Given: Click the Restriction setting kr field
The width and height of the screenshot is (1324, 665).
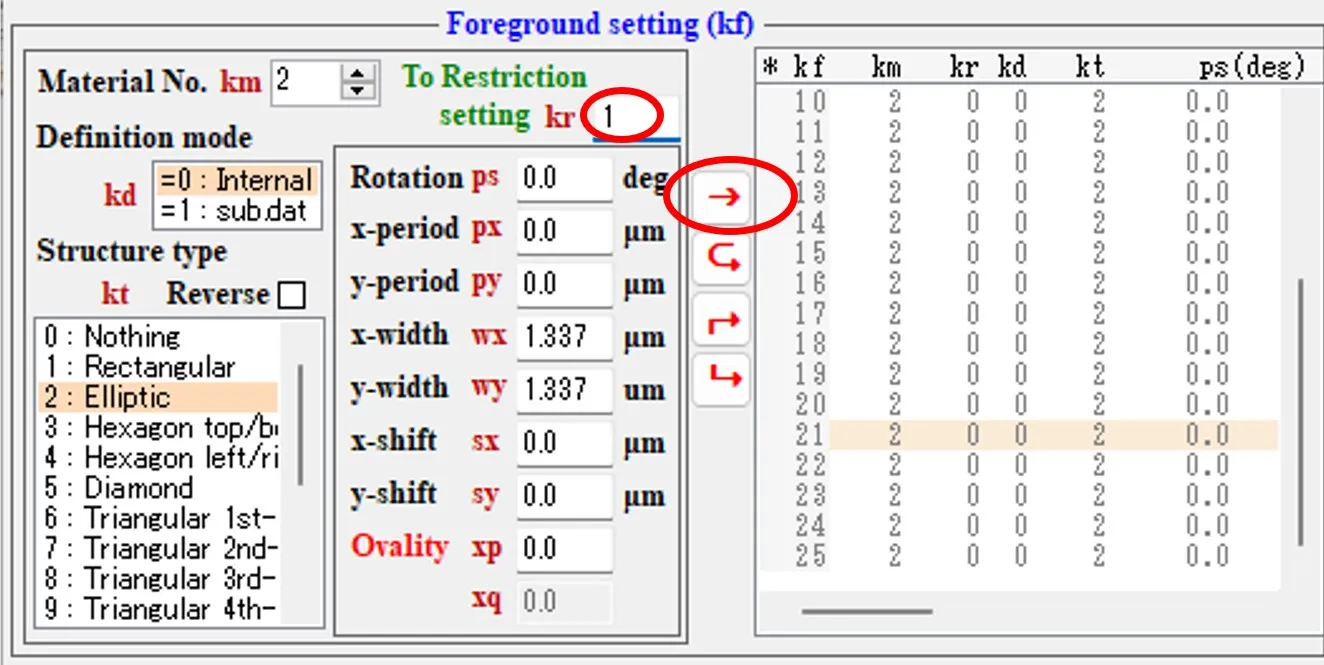Looking at the screenshot, I should tap(636, 117).
